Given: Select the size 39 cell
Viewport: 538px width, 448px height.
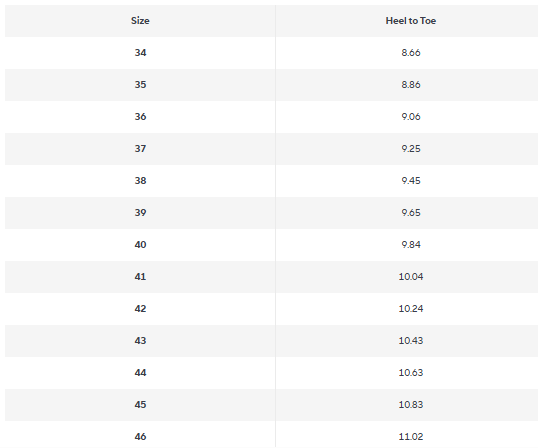Looking at the screenshot, I should tap(140, 213).
